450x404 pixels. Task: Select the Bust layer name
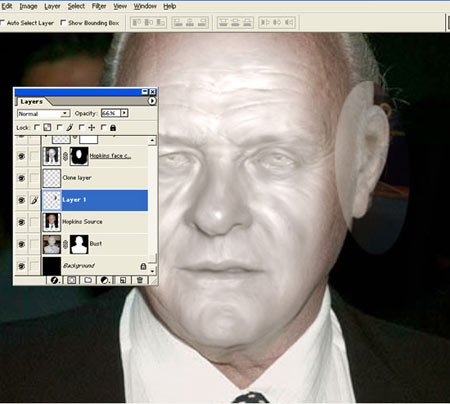(96, 244)
